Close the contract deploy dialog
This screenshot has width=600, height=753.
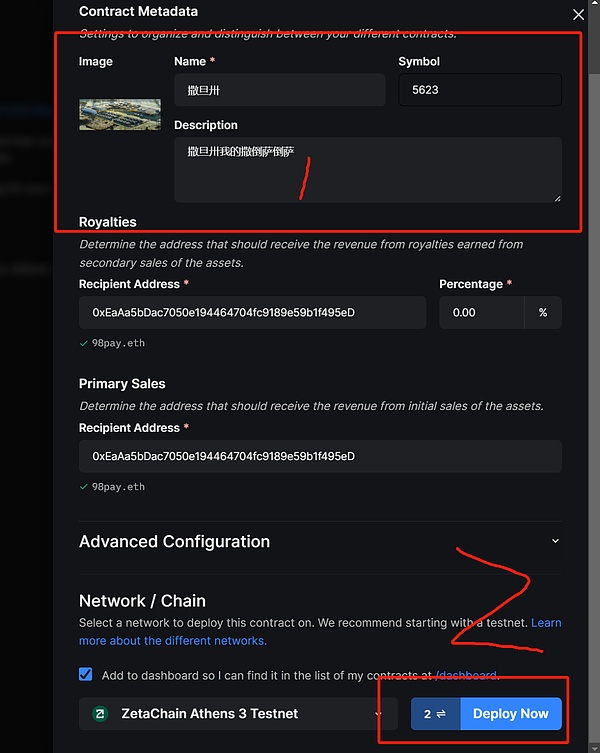coord(578,15)
